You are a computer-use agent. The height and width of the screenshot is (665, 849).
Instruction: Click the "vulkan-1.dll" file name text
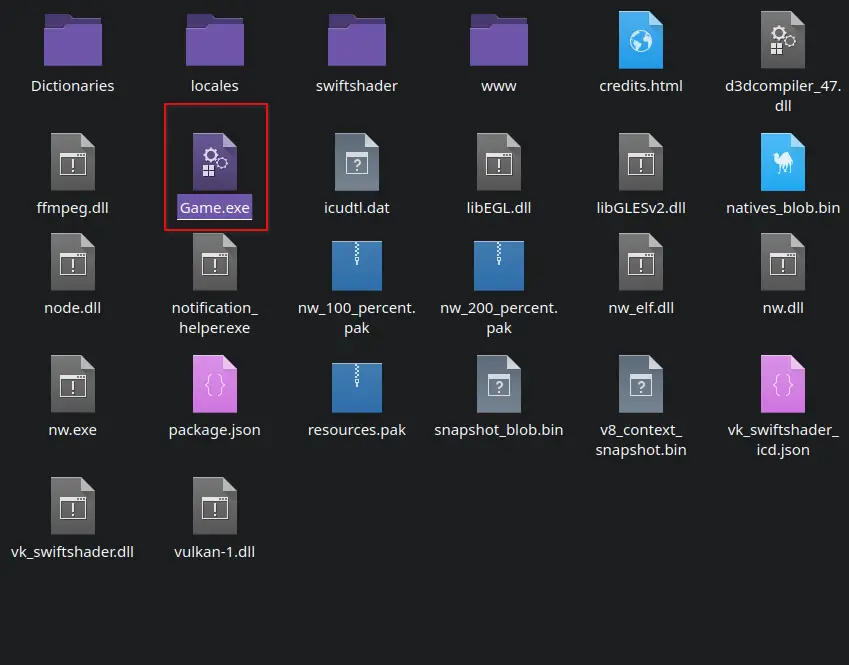[214, 552]
